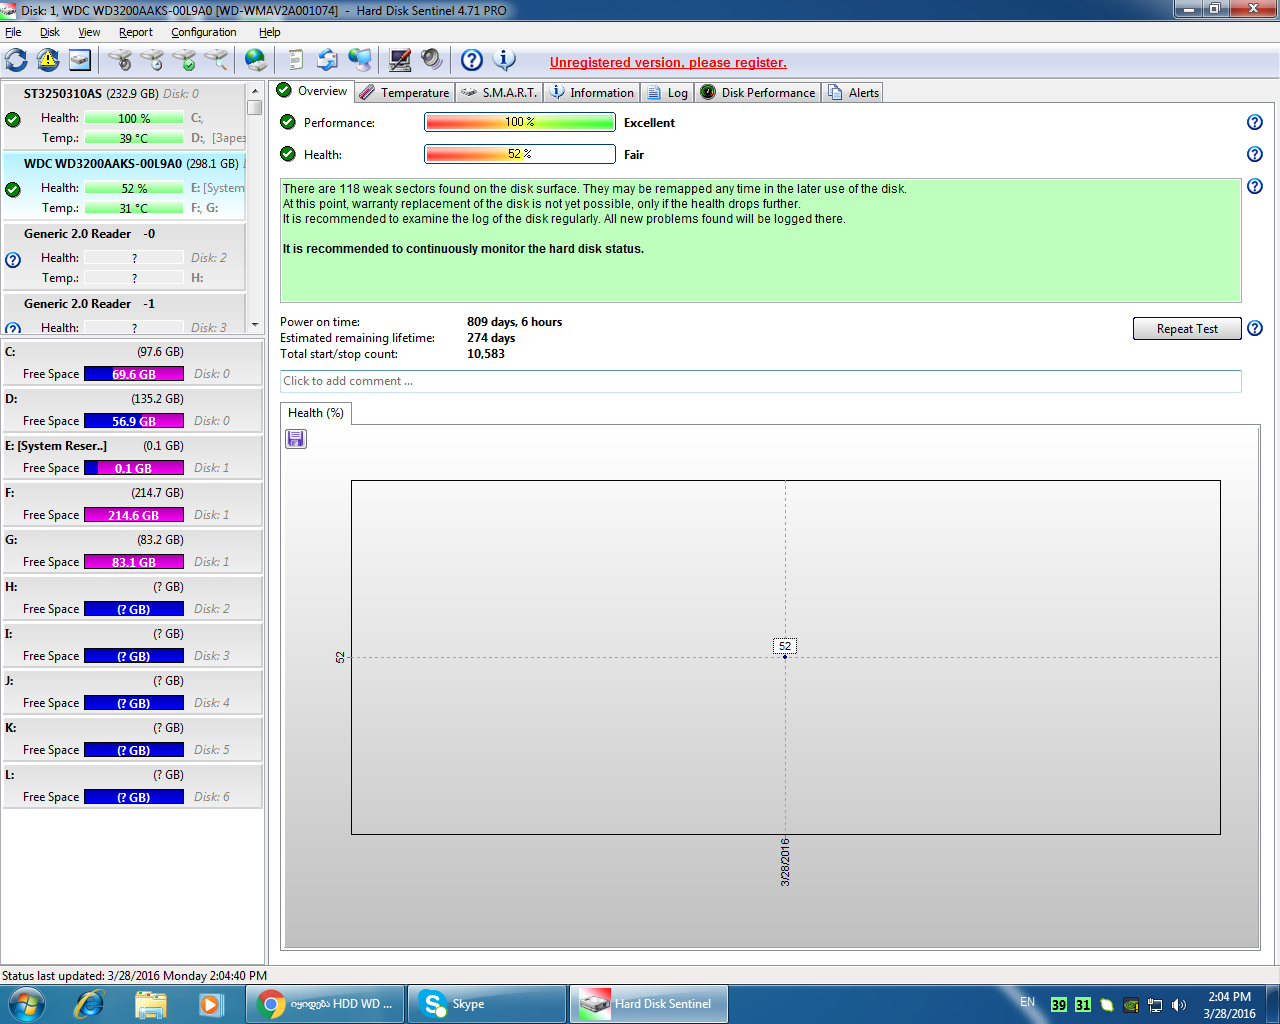This screenshot has width=1280, height=1024.
Task: Click the 52 data point on graph
Action: pyautogui.click(x=785, y=657)
